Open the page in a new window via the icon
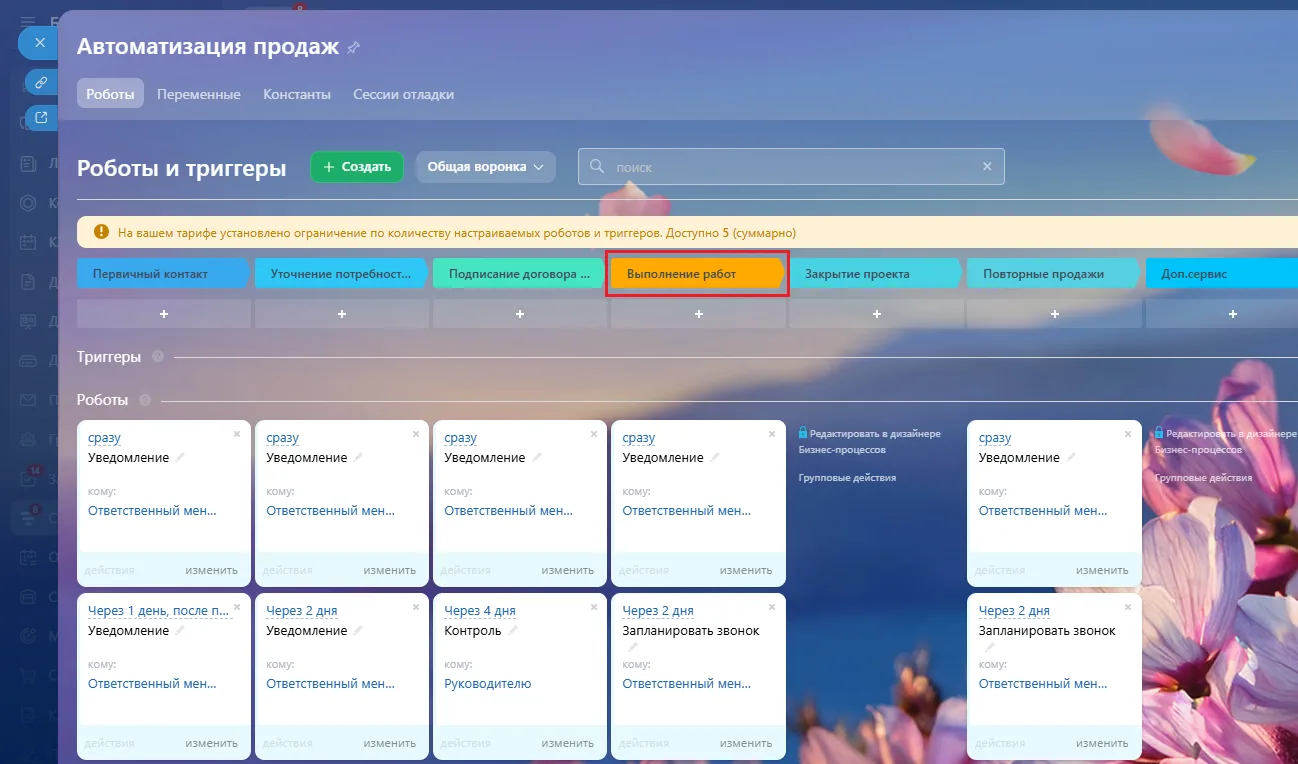The image size is (1298, 764). tap(41, 118)
